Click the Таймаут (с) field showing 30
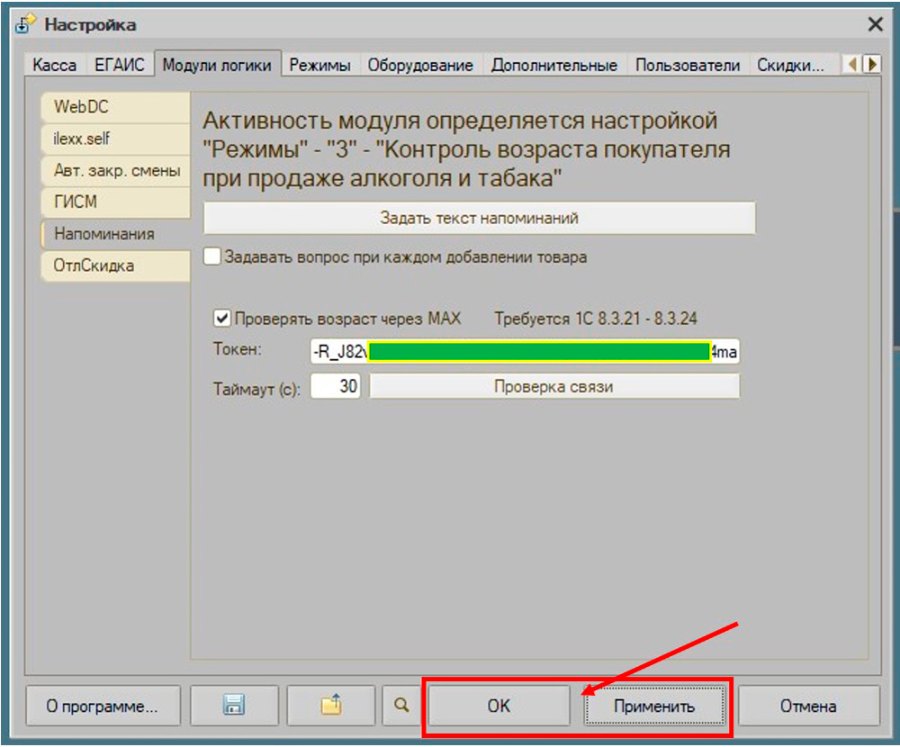This screenshot has height=747, width=900. (x=335, y=386)
